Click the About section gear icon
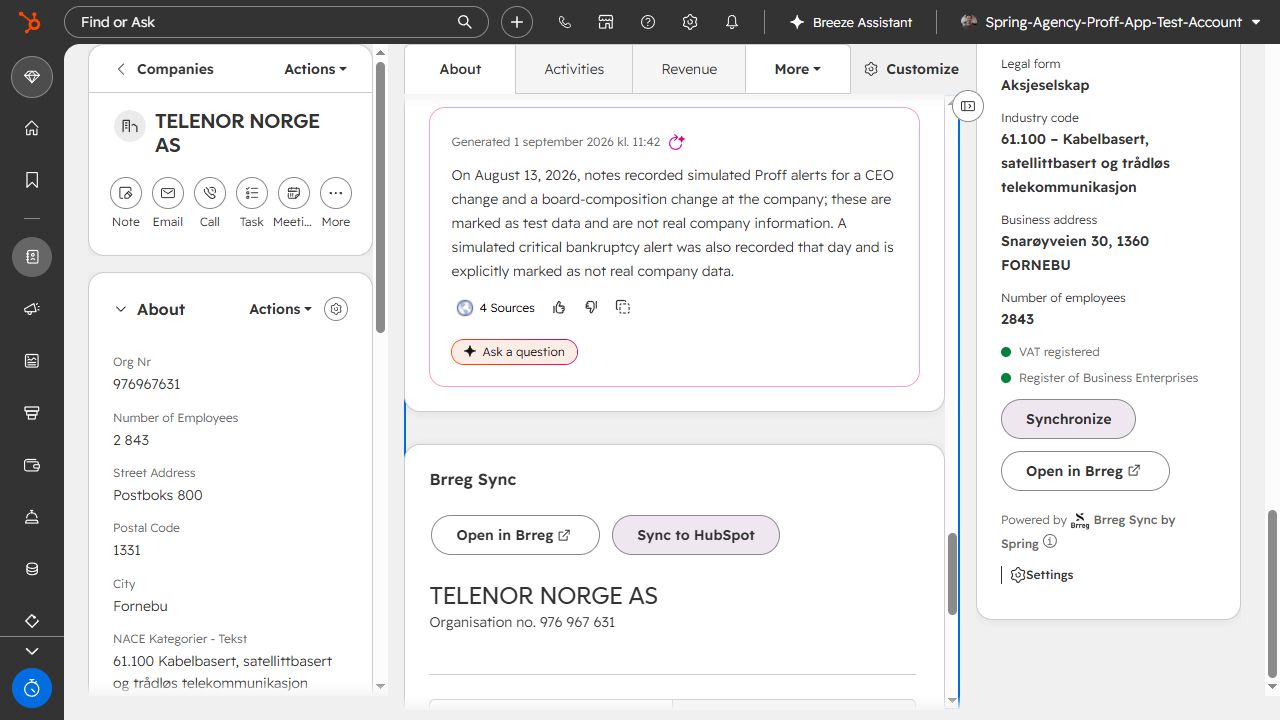The height and width of the screenshot is (720, 1280). 337,309
